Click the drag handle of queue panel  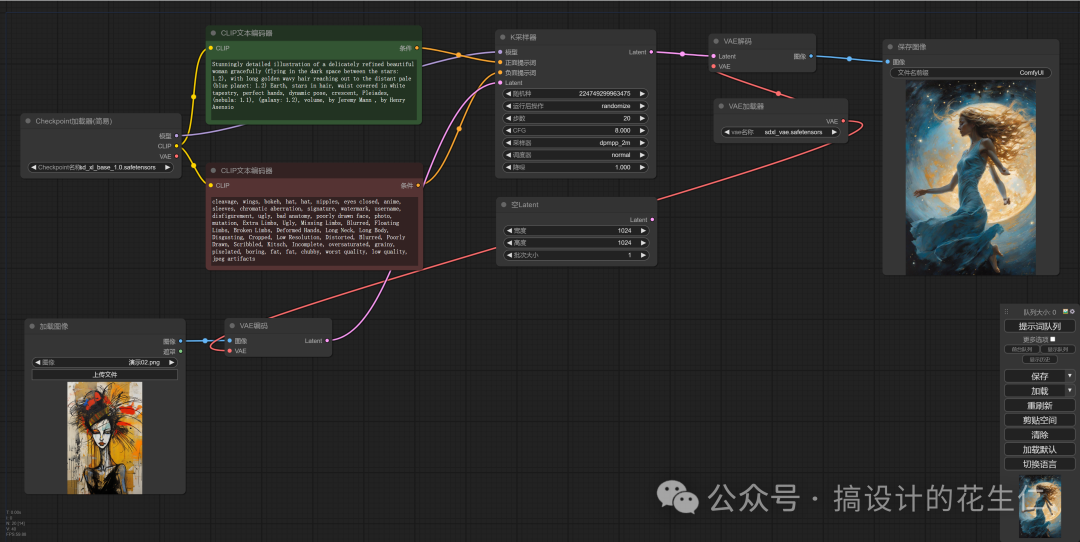1006,312
